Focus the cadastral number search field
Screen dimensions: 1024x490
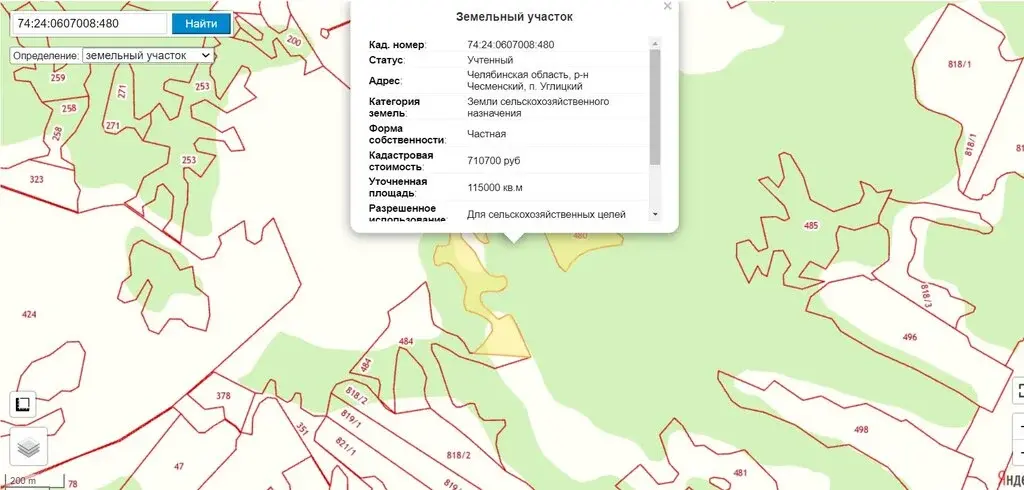pyautogui.click(x=90, y=24)
